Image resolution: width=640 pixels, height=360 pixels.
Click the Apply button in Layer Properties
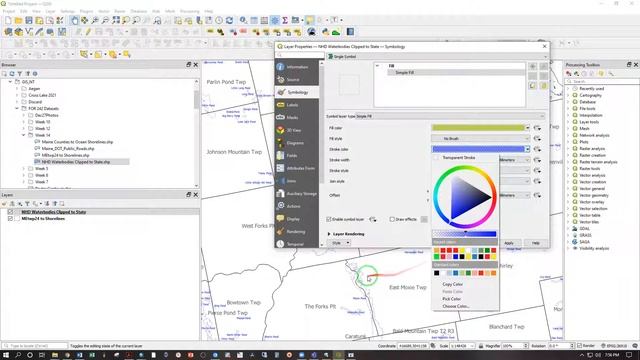tap(509, 243)
